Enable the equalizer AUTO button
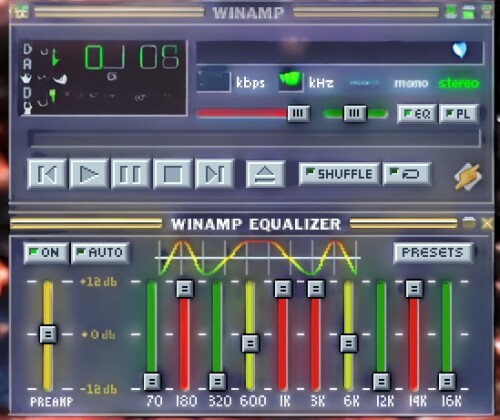The height and width of the screenshot is (420, 500). pos(100,253)
